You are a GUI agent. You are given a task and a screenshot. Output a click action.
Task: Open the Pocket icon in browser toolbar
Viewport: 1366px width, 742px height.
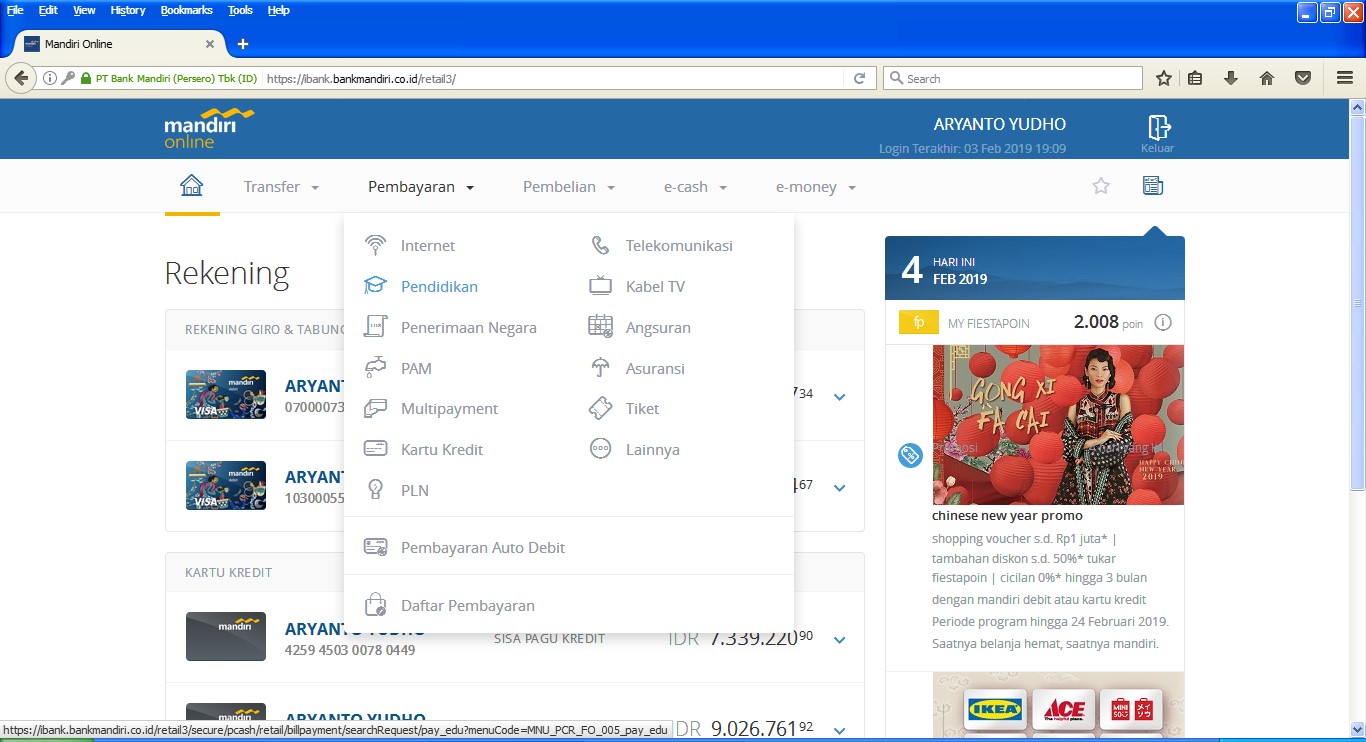1302,78
